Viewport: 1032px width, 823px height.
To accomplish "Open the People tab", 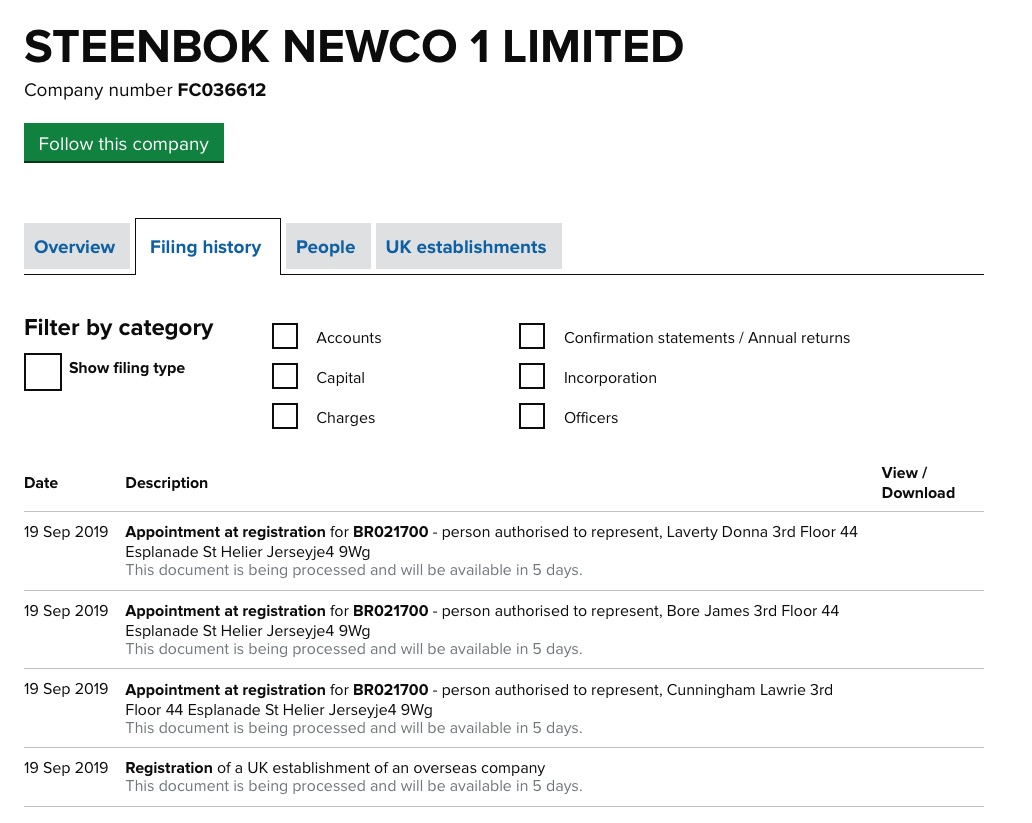I will (326, 247).
